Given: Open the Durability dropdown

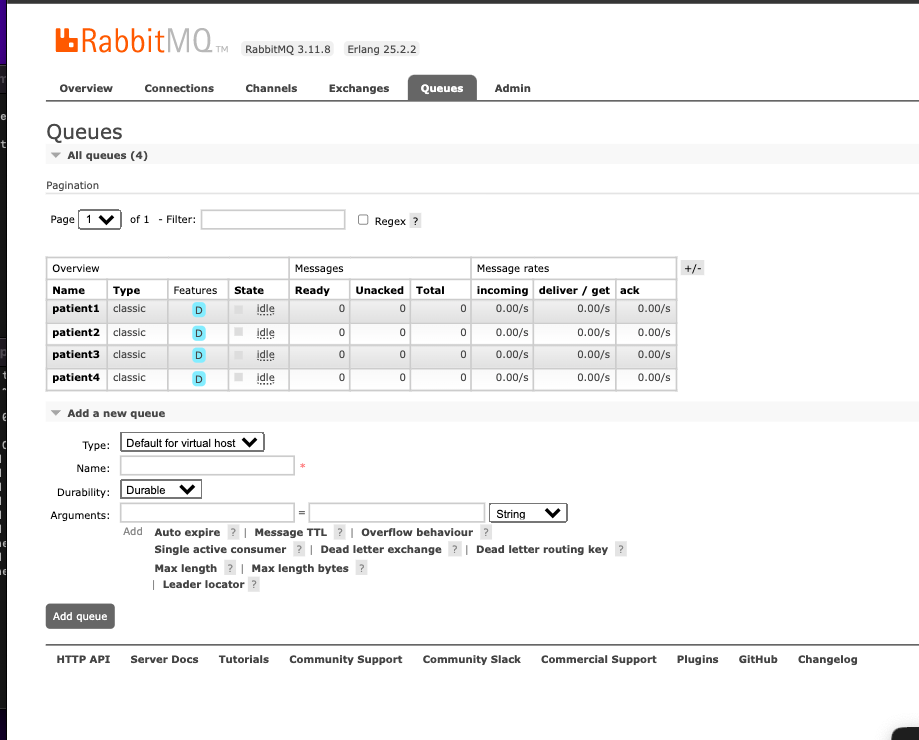Looking at the screenshot, I should (161, 489).
